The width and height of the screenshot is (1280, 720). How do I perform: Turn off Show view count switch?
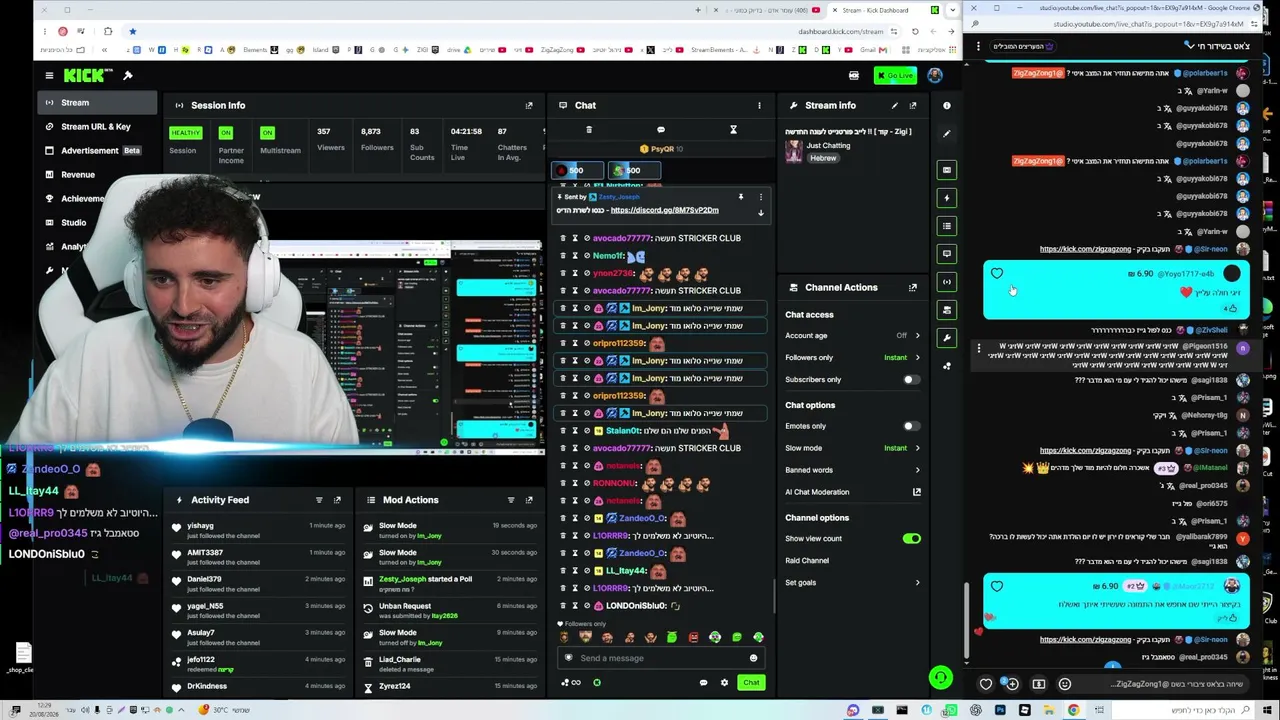point(911,539)
